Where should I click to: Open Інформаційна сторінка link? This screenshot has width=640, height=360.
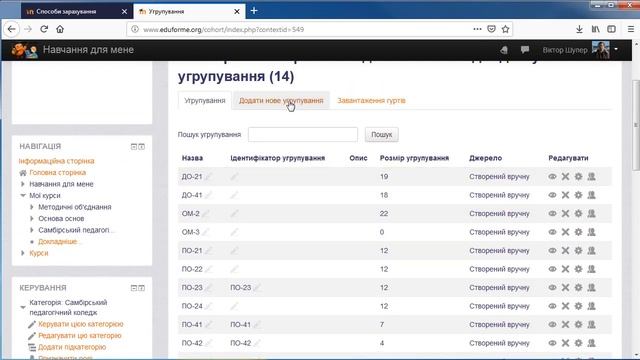(56, 161)
